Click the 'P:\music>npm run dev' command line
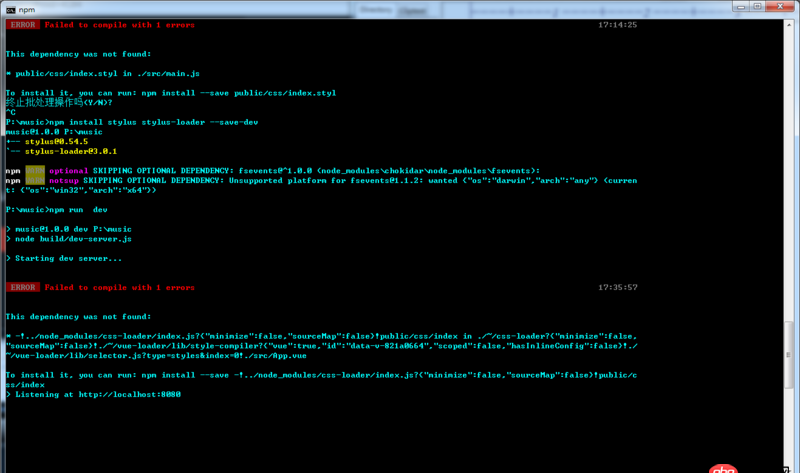Viewport: 800px width, 473px height. point(57,209)
